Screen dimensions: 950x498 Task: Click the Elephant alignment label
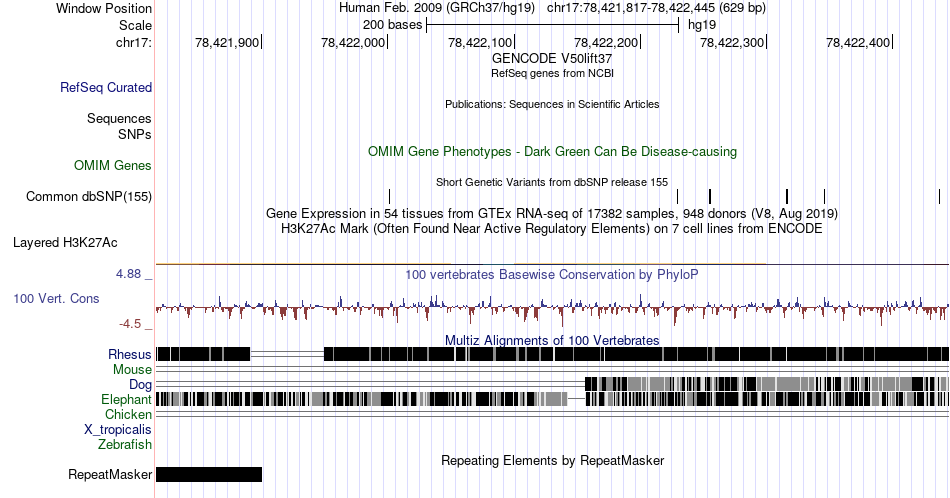[127, 399]
